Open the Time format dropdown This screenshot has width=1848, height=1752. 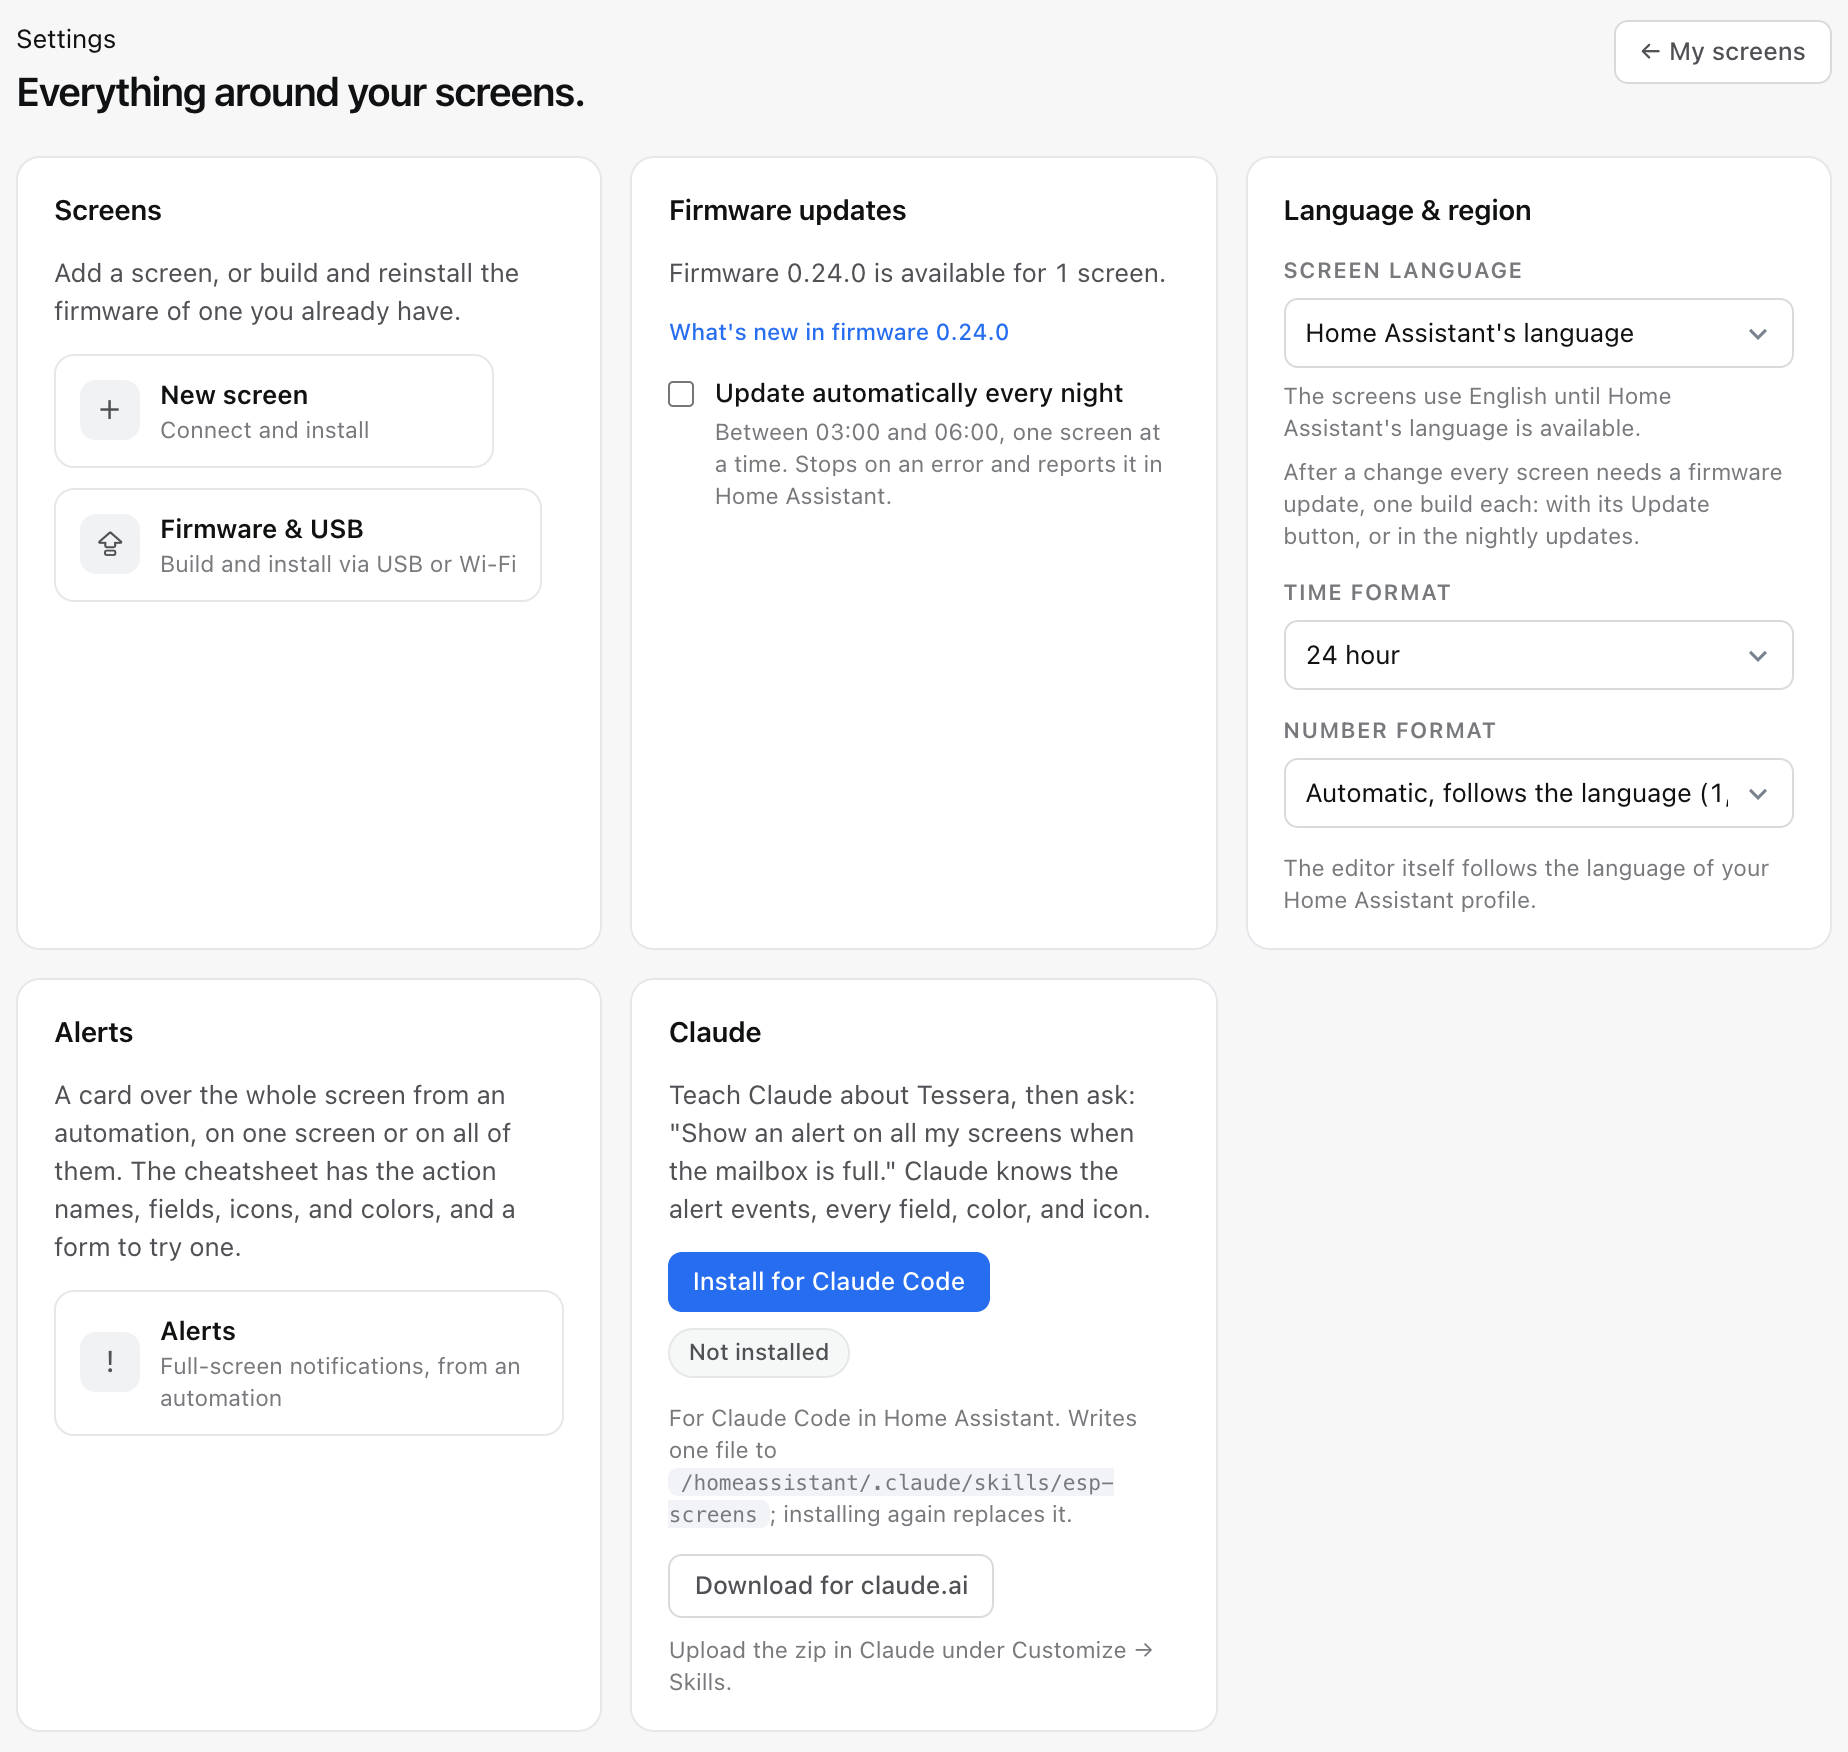click(x=1538, y=655)
